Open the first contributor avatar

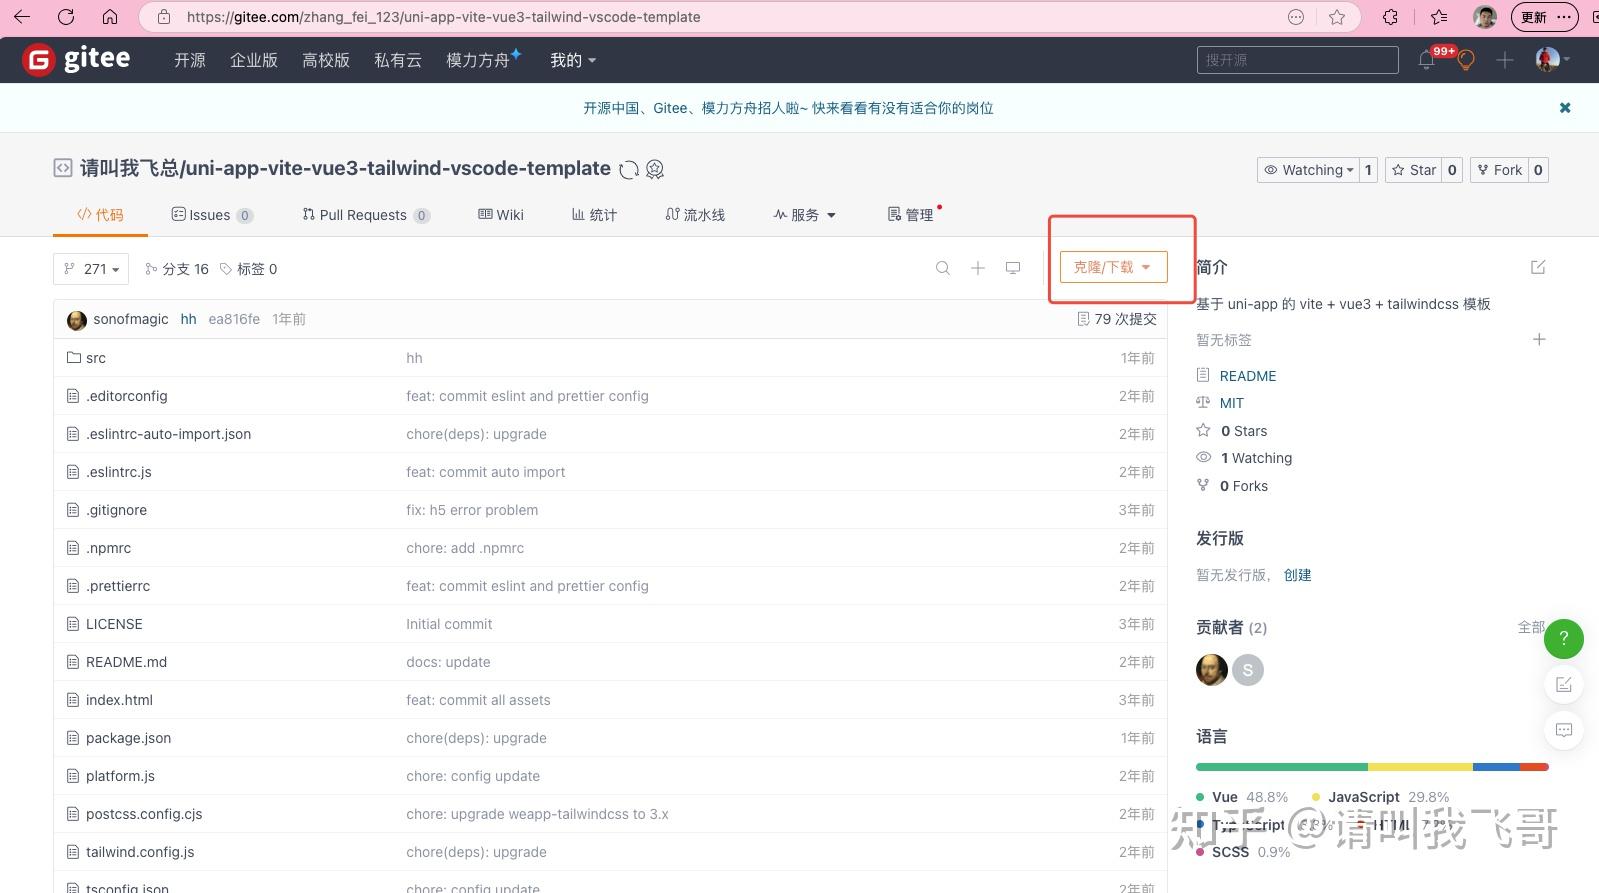(1212, 669)
